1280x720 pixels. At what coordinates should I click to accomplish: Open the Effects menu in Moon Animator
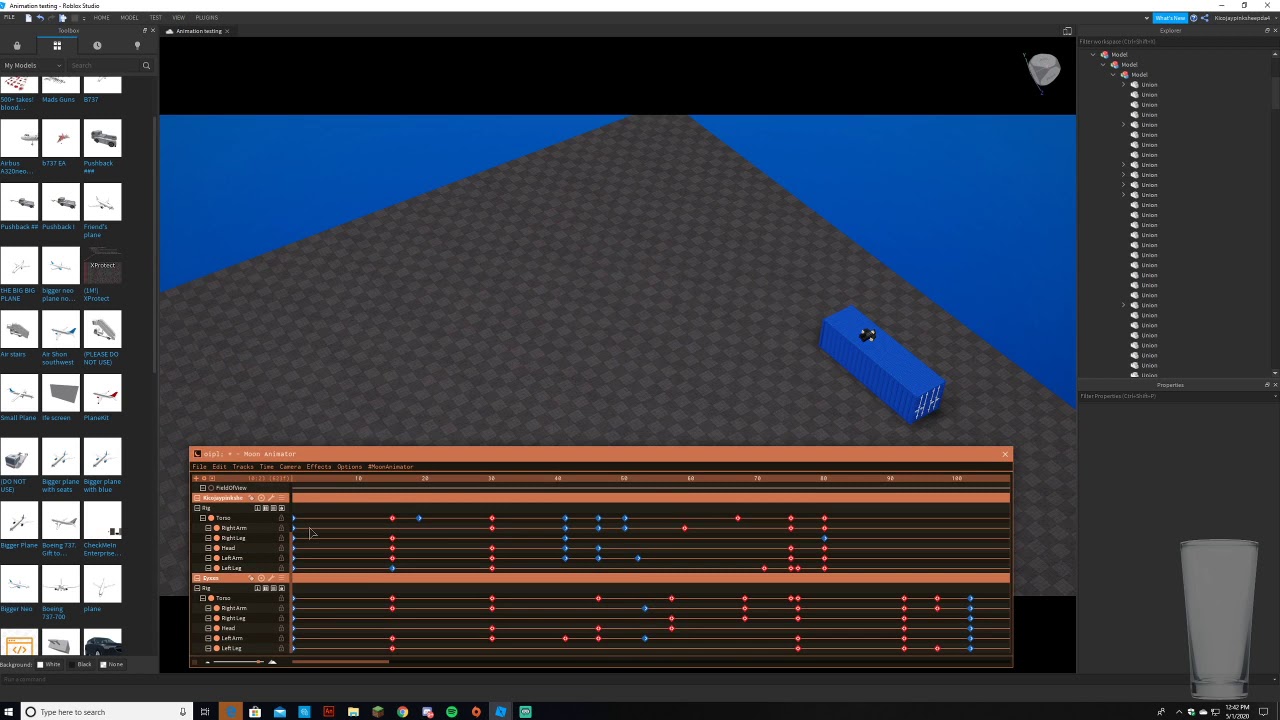click(x=319, y=467)
